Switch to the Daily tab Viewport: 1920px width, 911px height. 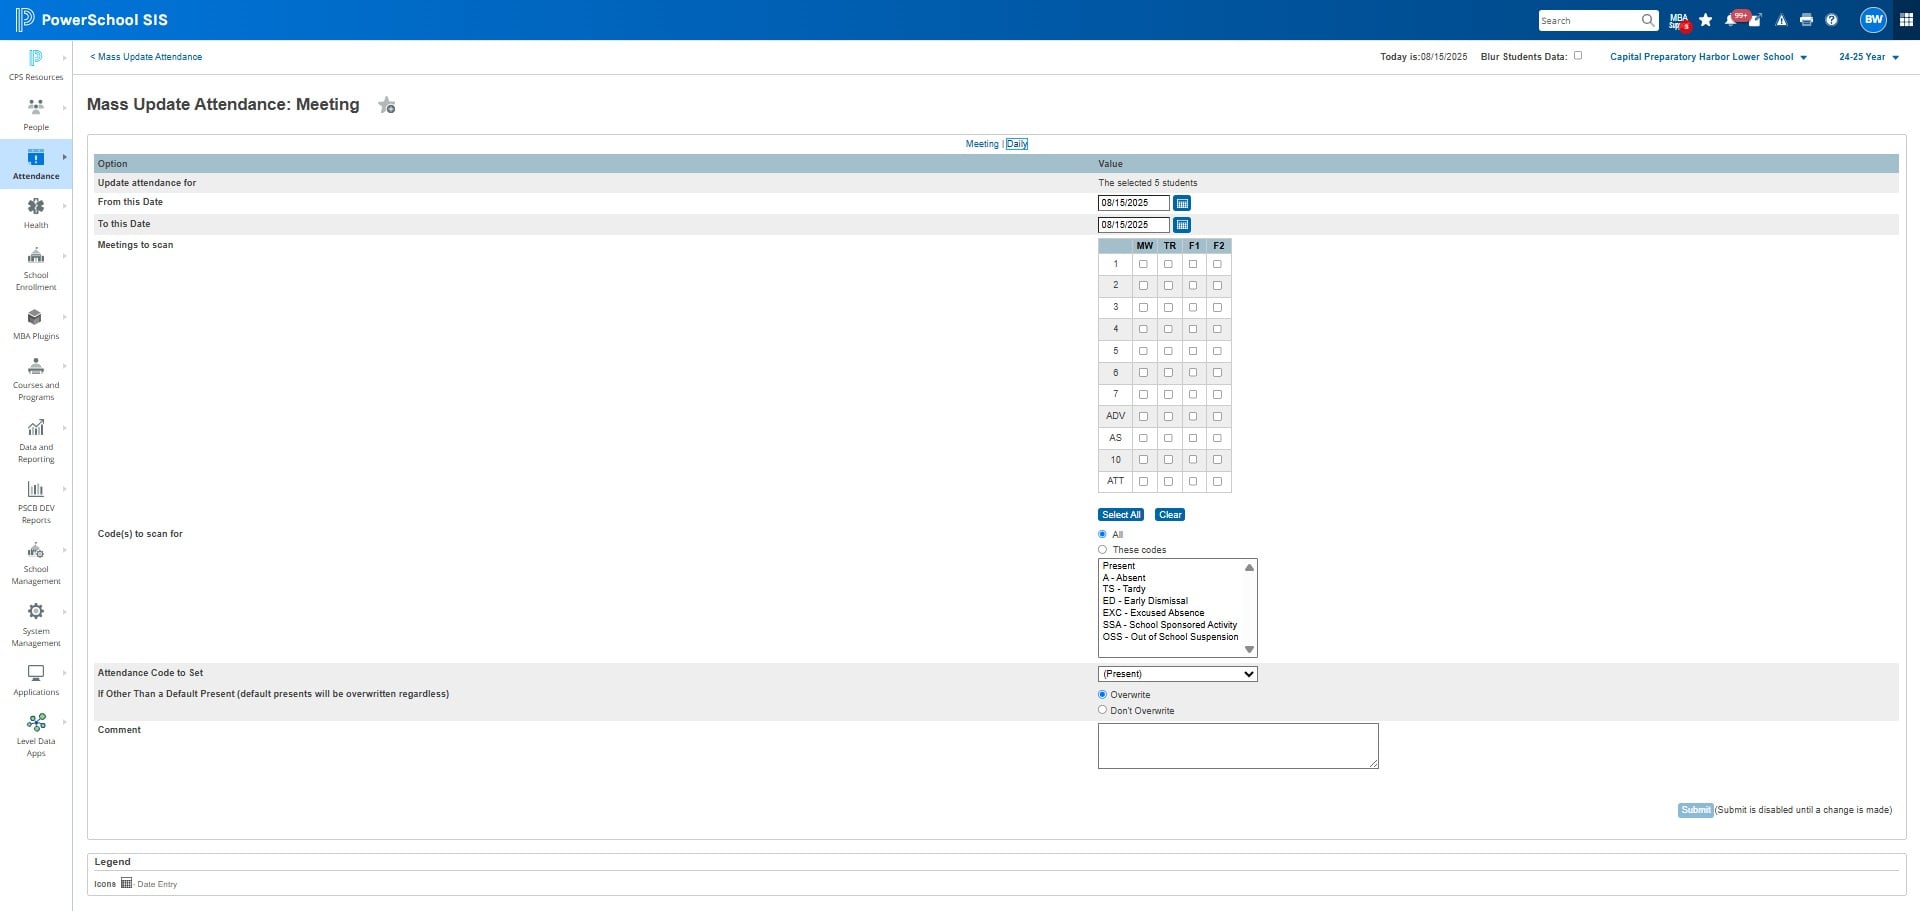click(1017, 144)
